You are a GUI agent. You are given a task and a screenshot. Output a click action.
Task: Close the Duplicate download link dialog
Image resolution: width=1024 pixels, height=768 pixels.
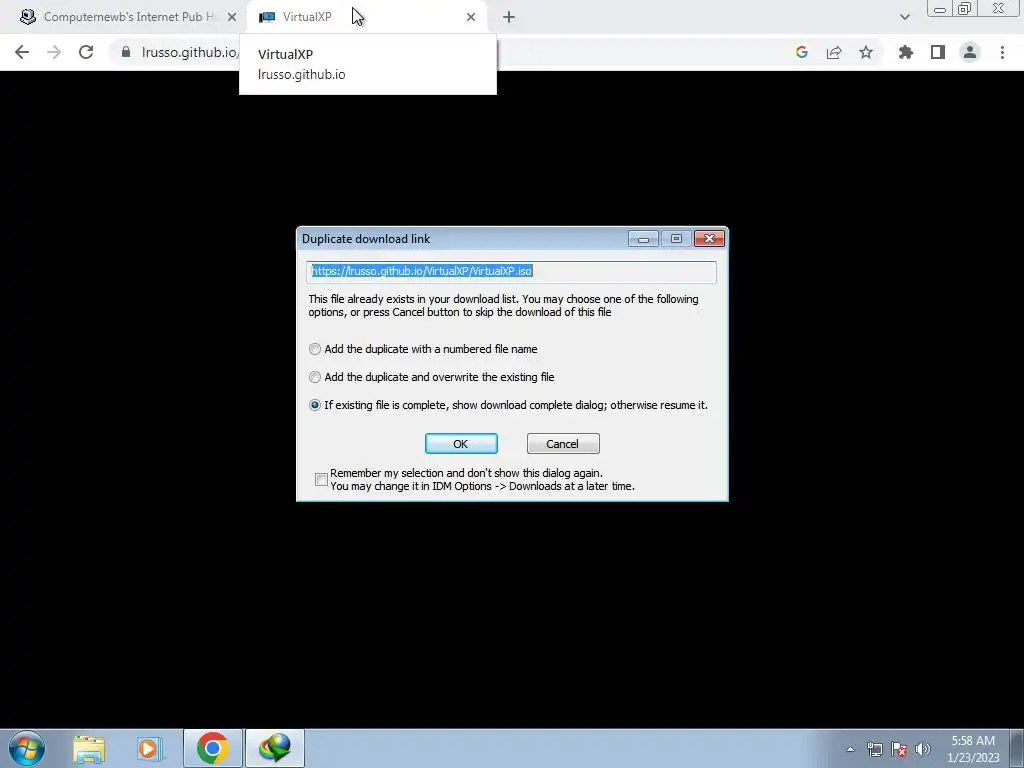(709, 239)
